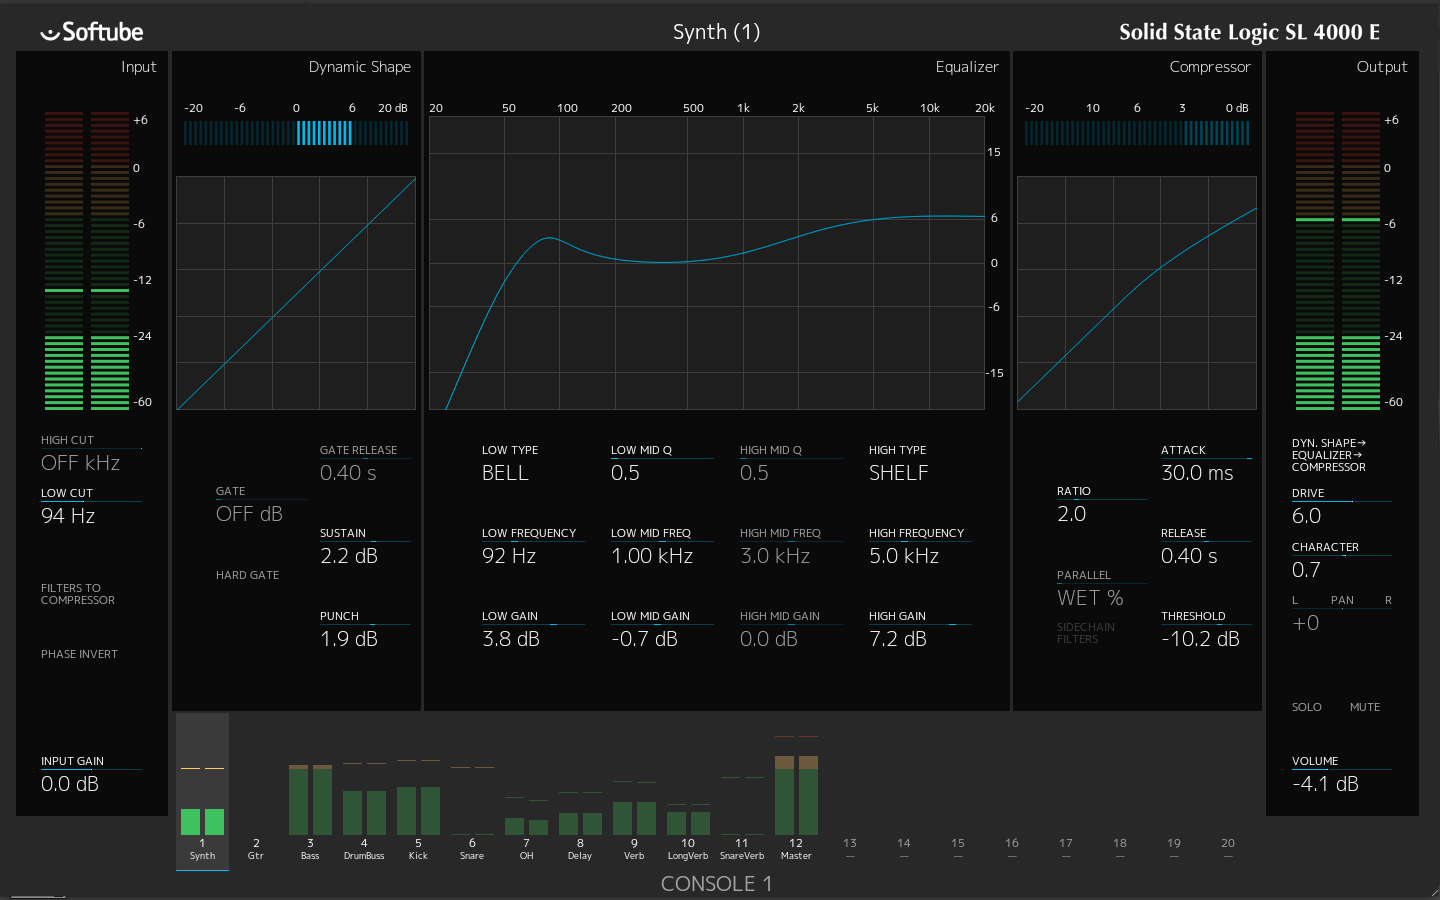Select the Bass channel strip meter
This screenshot has width=1440, height=900.
pos(310,799)
